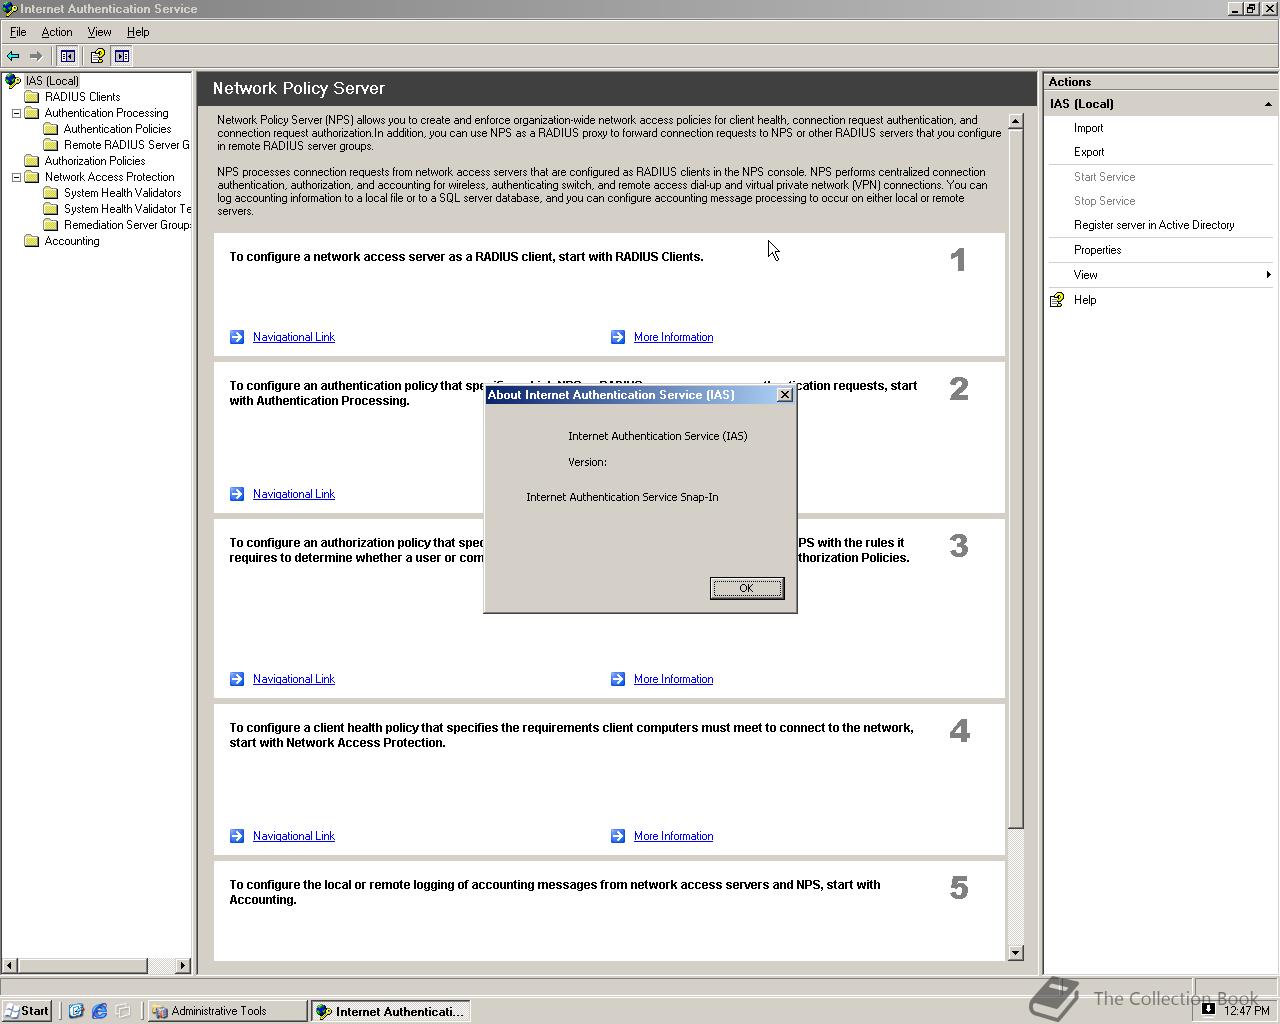Open the File menu
1280x1024 pixels.
(18, 32)
